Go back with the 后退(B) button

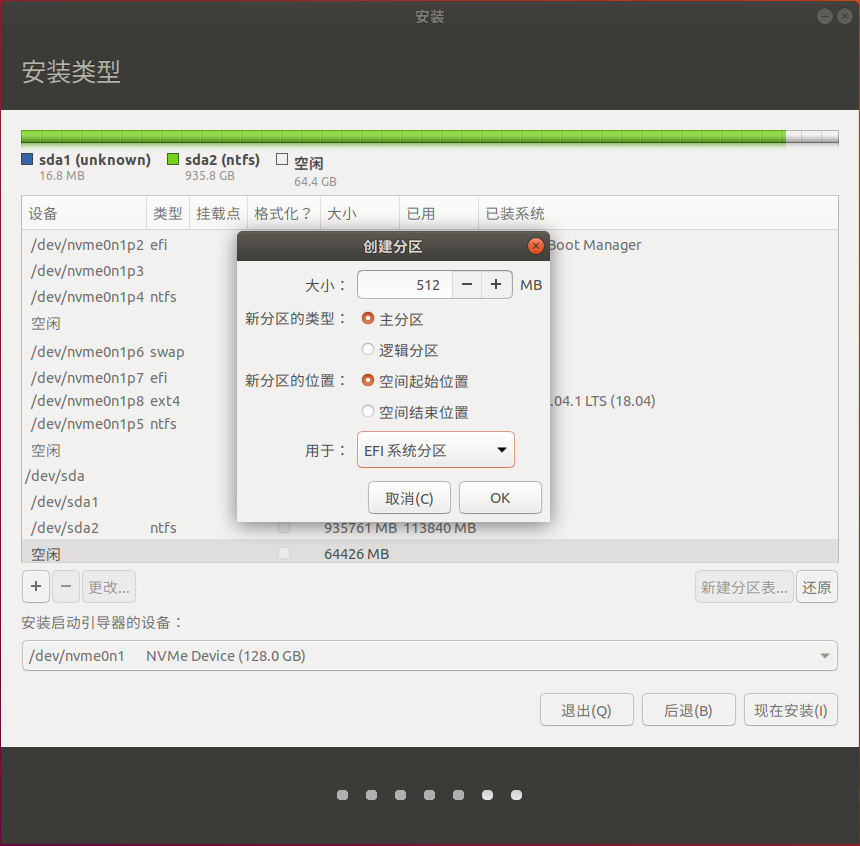(x=688, y=710)
